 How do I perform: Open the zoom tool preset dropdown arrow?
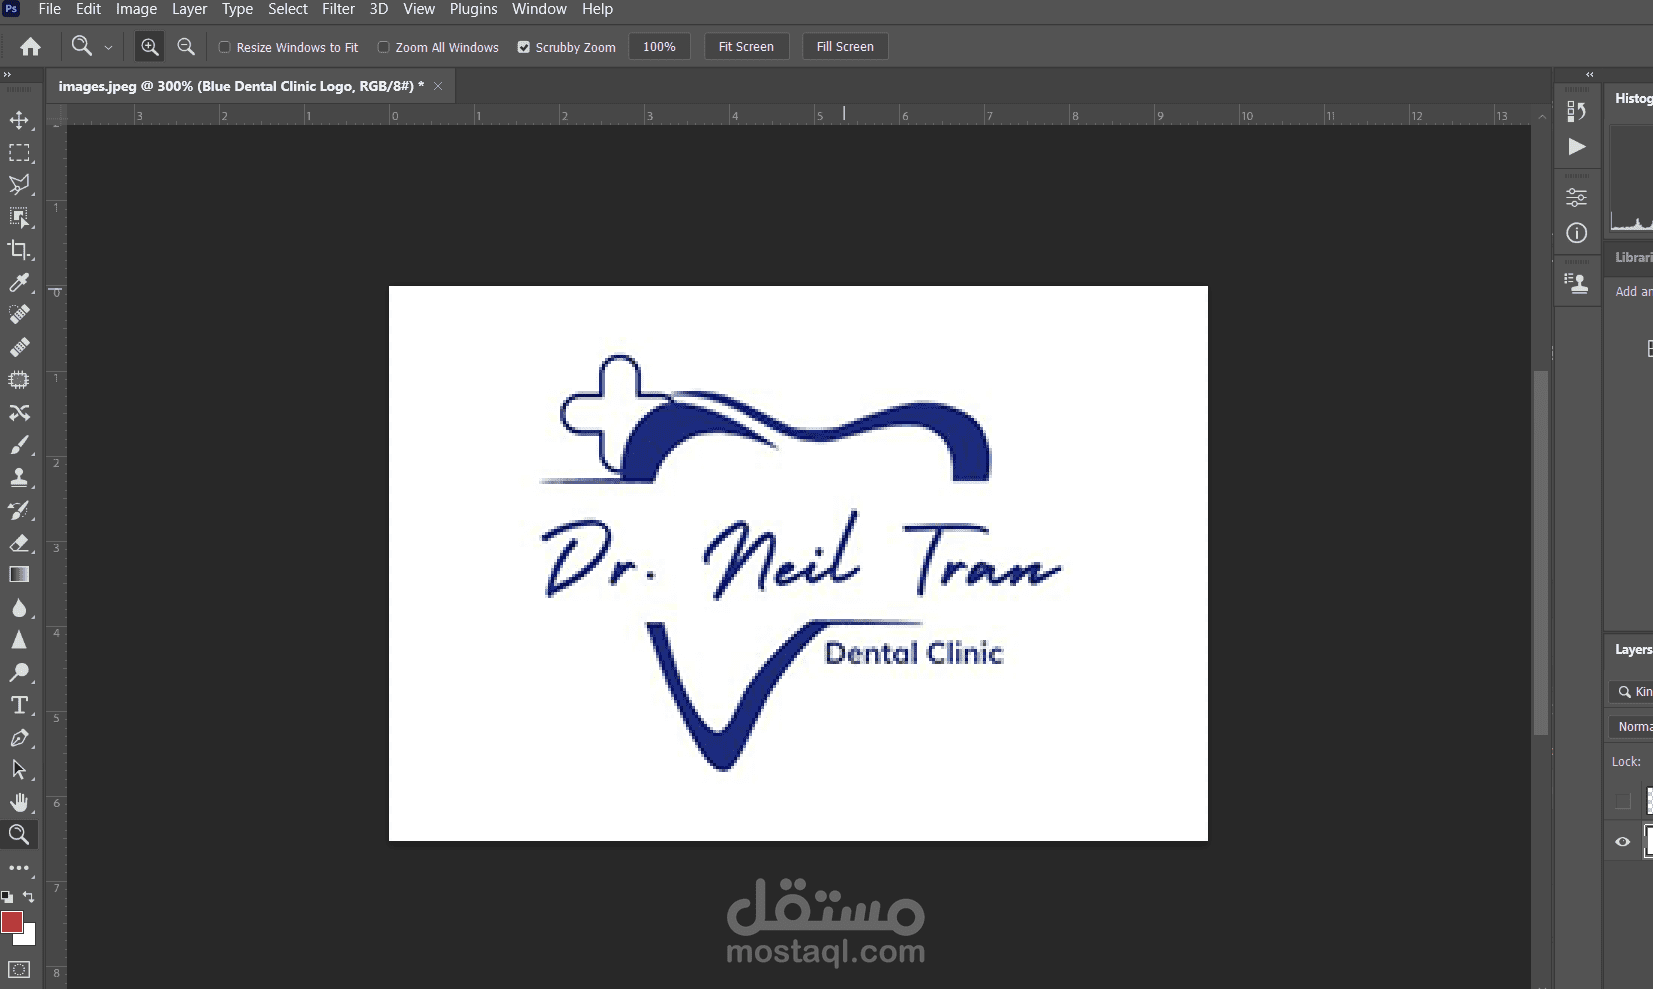pos(108,48)
